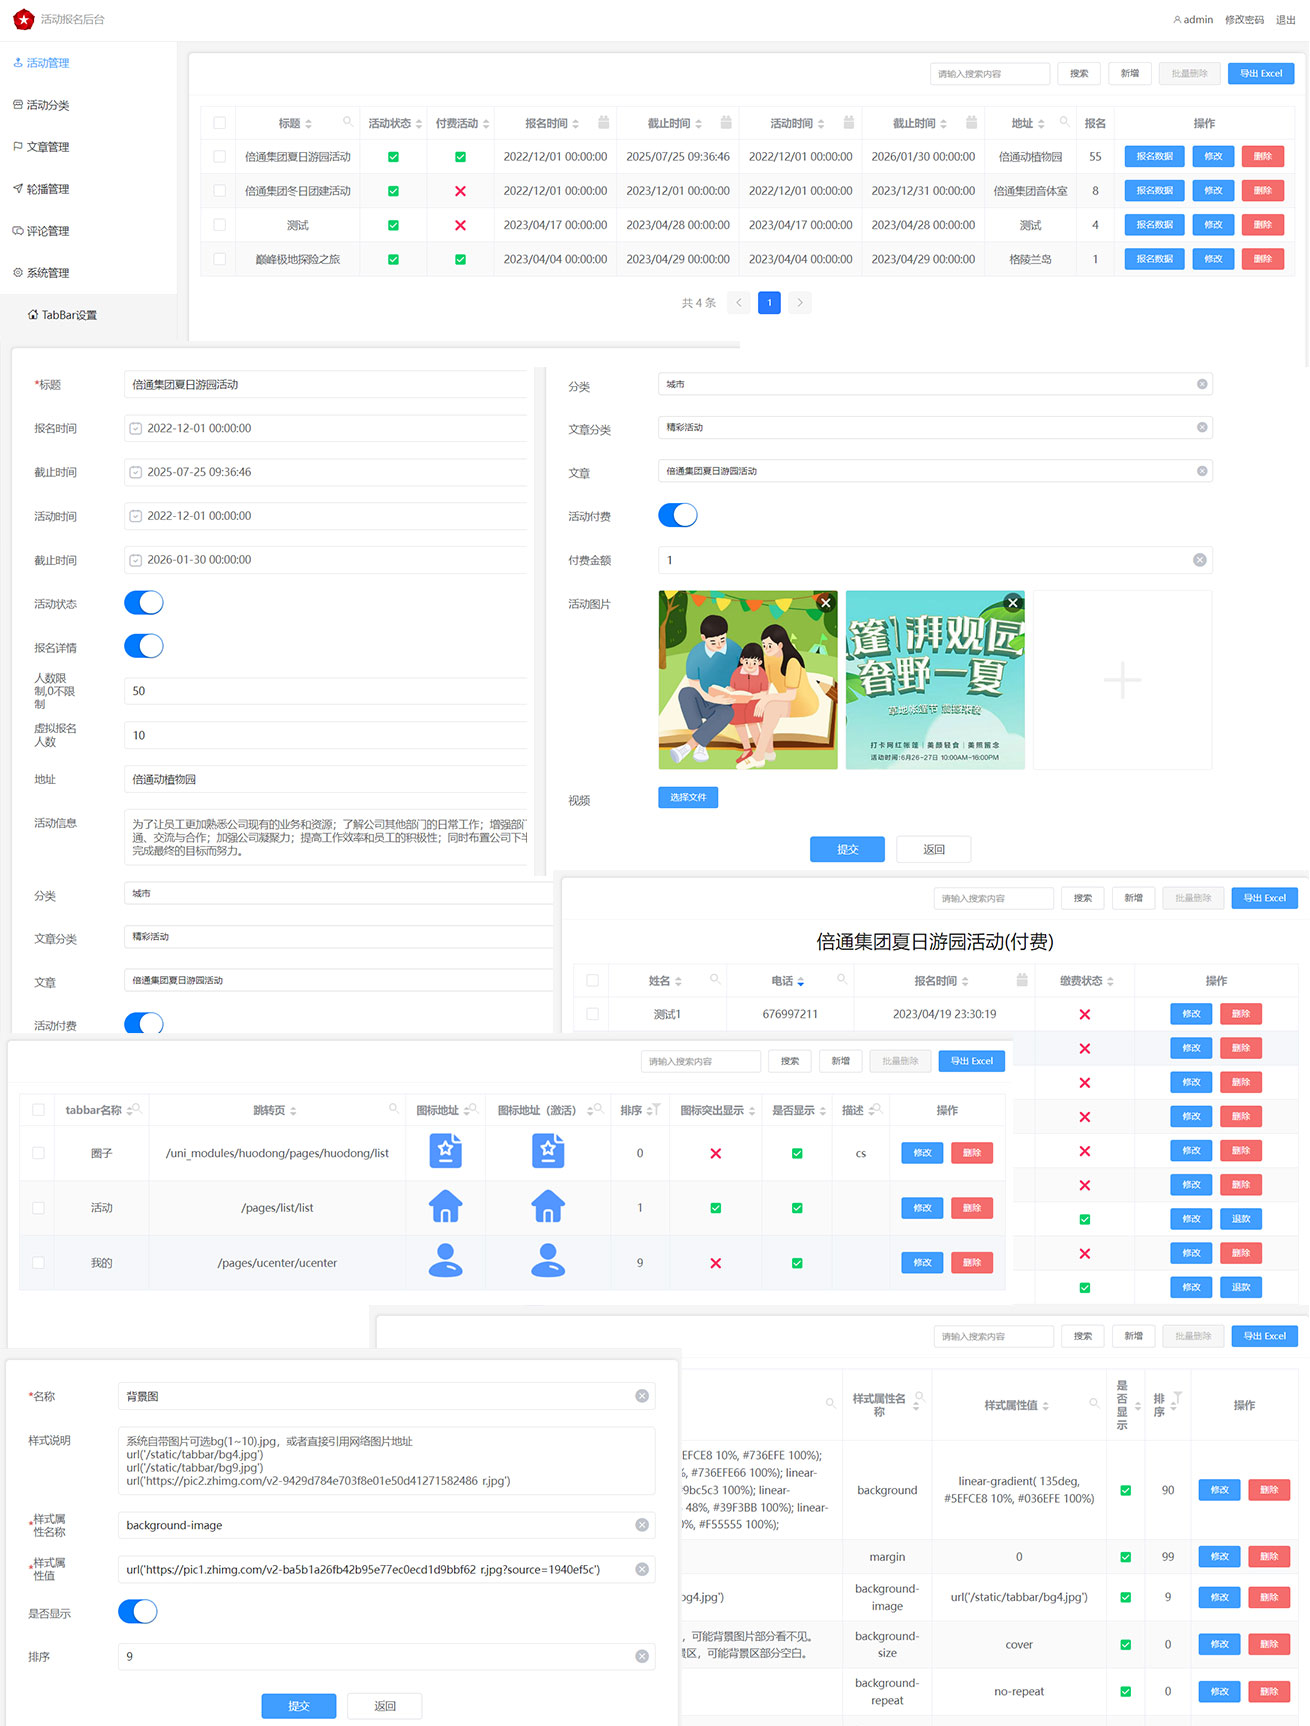The width and height of the screenshot is (1310, 1726).
Task: Remove the green poster activity image
Action: pyautogui.click(x=1013, y=602)
